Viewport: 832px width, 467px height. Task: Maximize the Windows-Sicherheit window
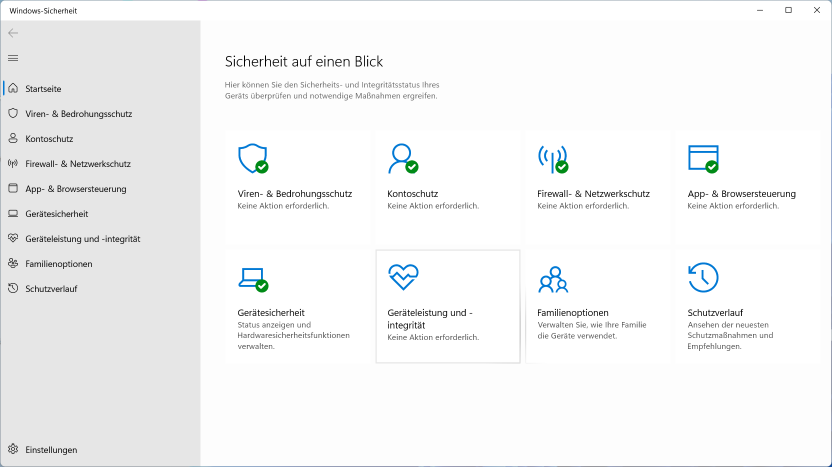pos(788,10)
